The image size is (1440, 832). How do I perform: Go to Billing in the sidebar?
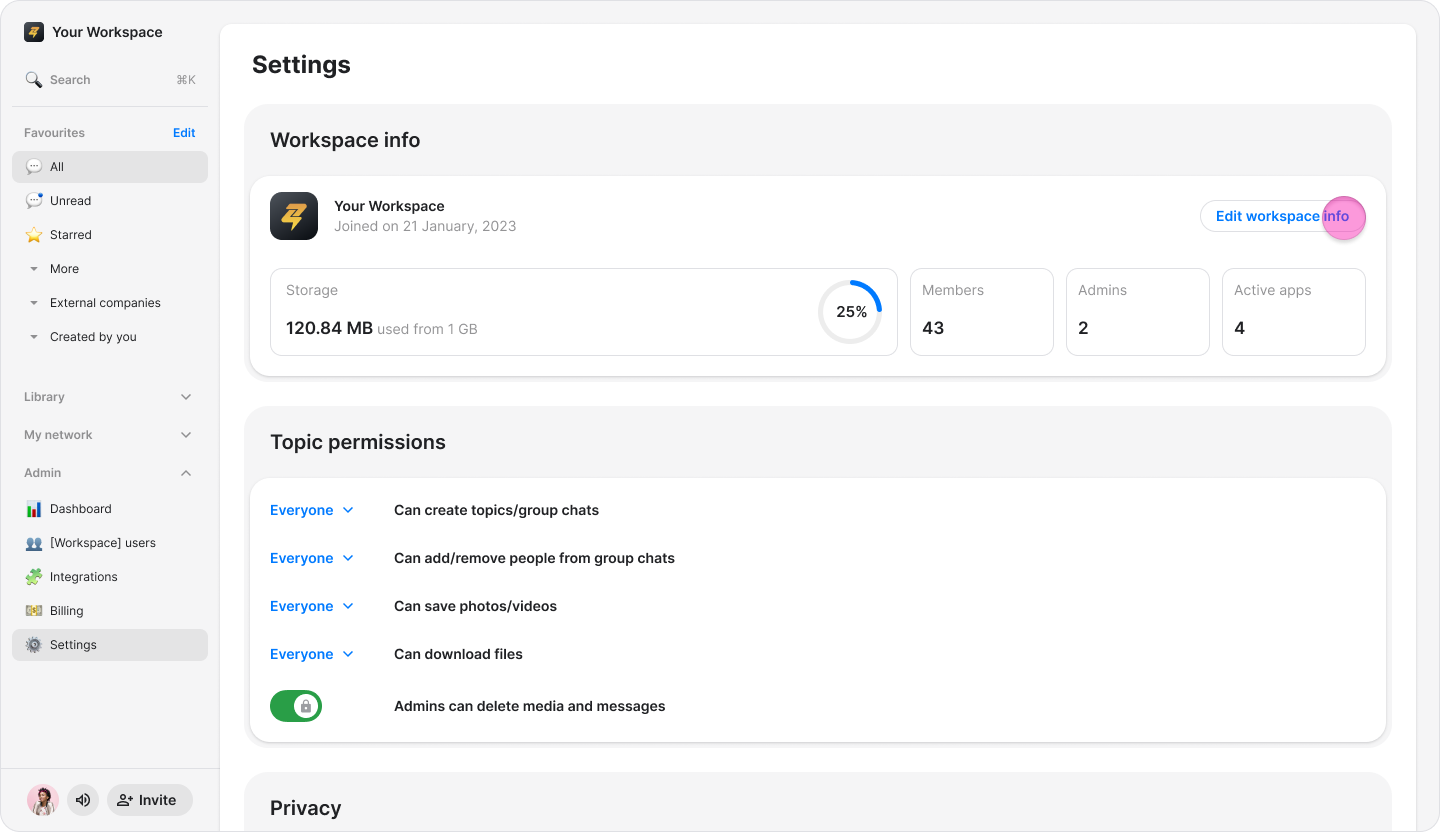[x=66, y=611]
